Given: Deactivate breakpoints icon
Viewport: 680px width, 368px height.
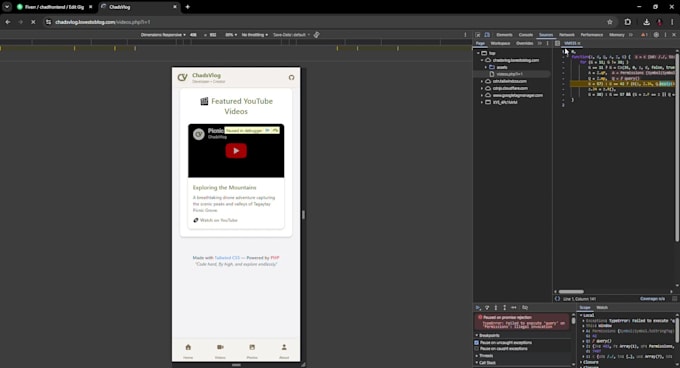Looking at the screenshot, I should 525,307.
